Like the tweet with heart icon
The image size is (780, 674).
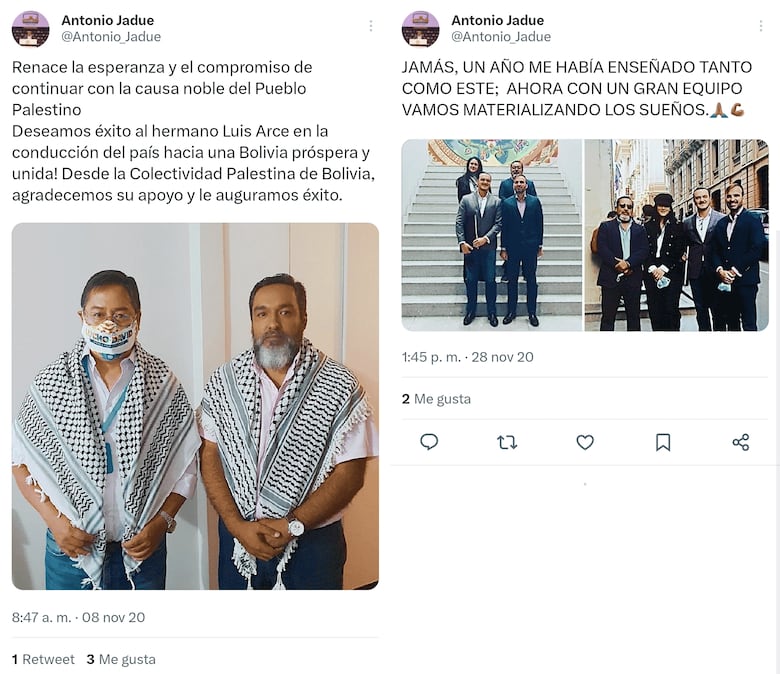pos(585,442)
